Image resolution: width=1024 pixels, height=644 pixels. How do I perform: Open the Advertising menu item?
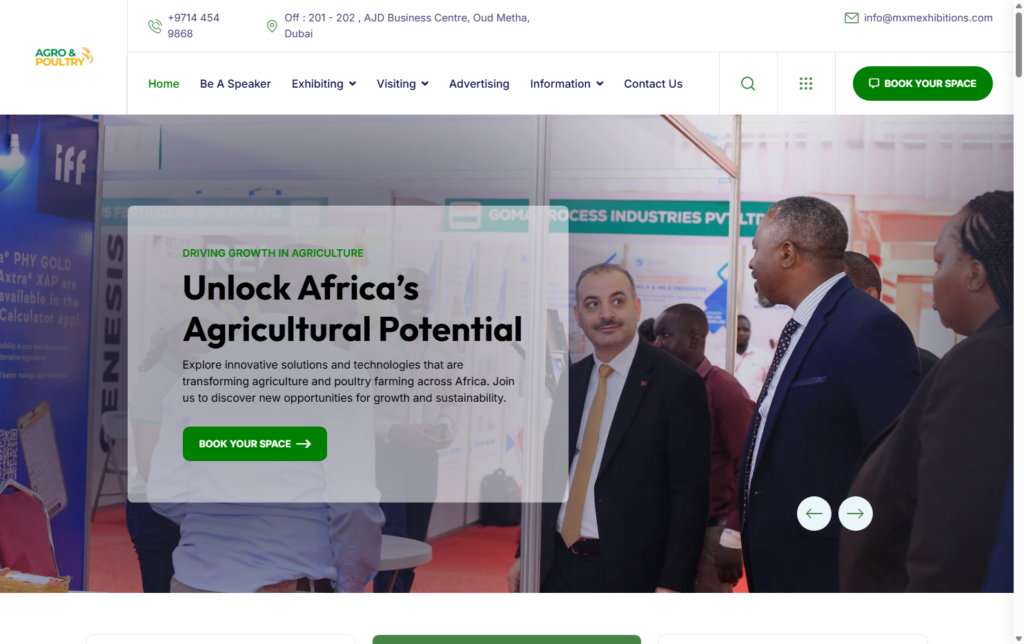pos(479,84)
